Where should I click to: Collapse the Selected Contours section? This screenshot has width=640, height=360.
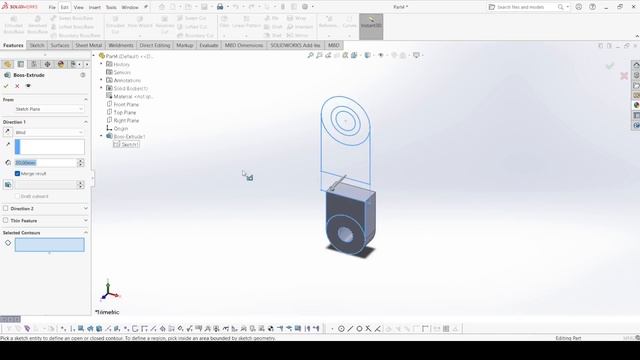(86, 233)
